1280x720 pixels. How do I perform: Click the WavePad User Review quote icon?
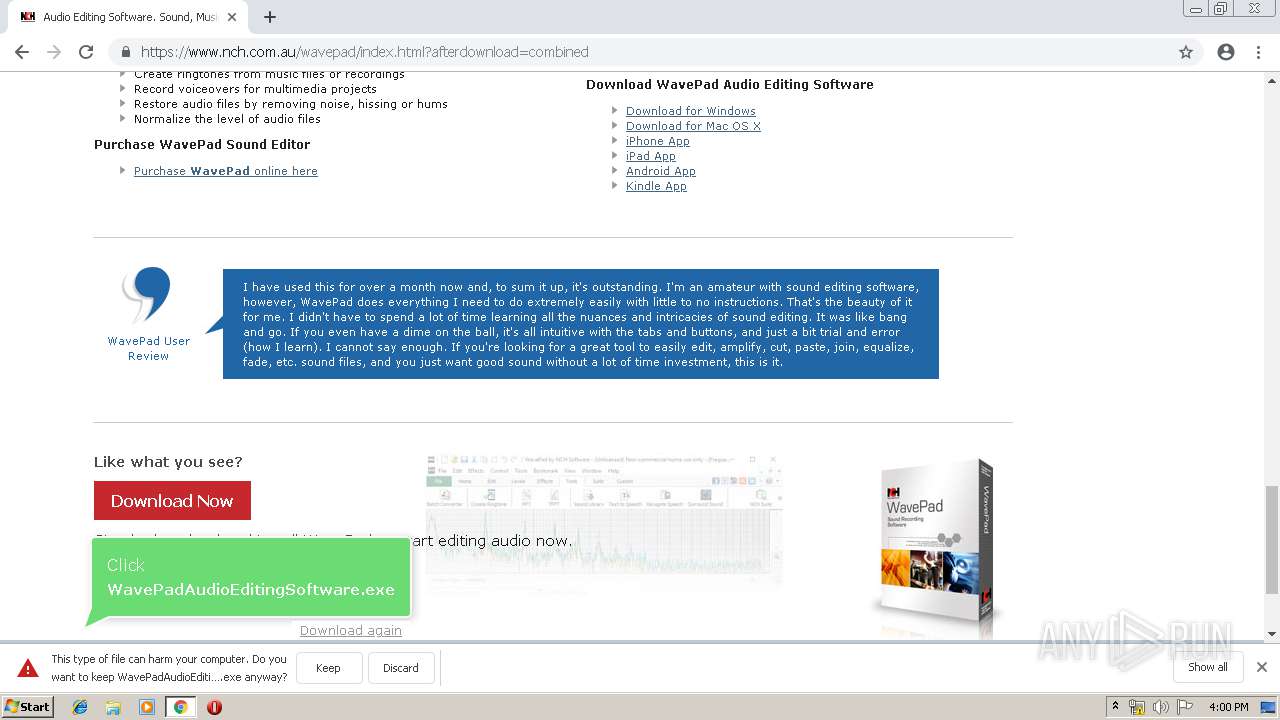tap(148, 294)
